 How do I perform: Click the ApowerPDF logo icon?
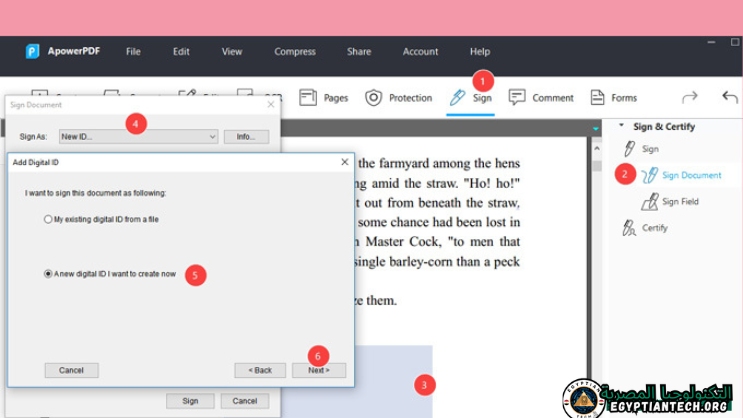tap(32, 52)
